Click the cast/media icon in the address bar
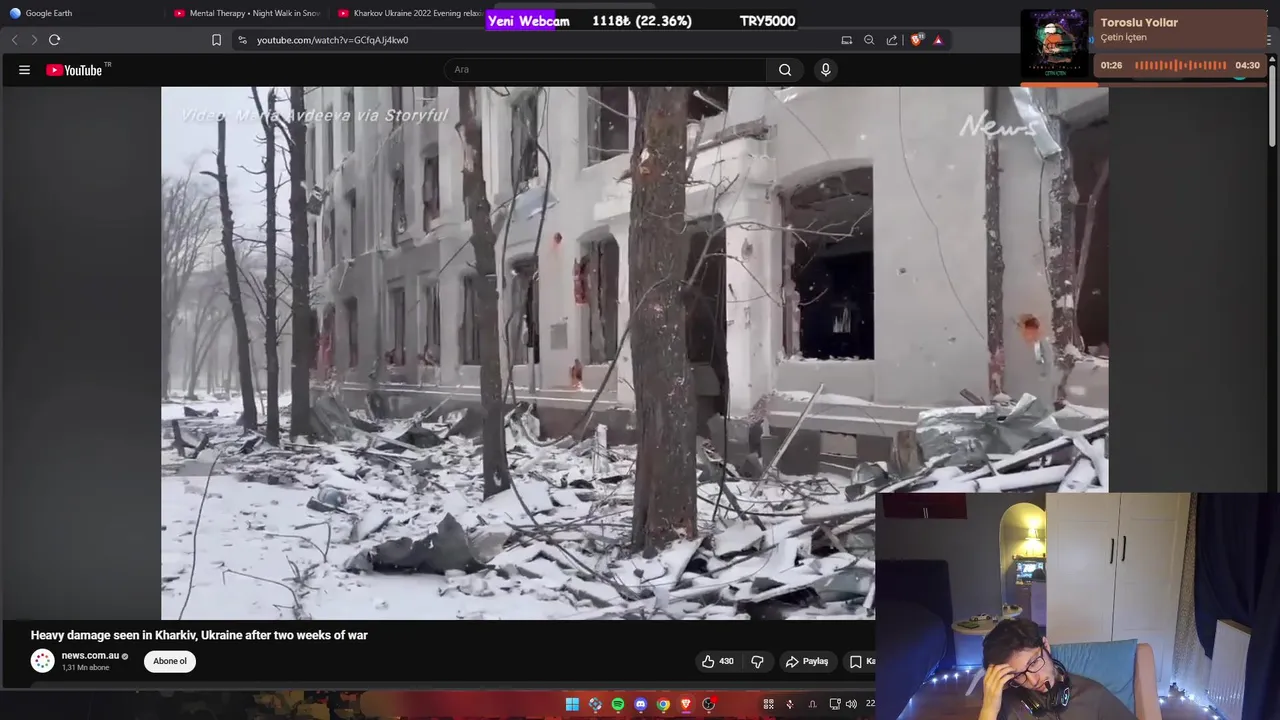Viewport: 1280px width, 720px height. pyautogui.click(x=846, y=40)
